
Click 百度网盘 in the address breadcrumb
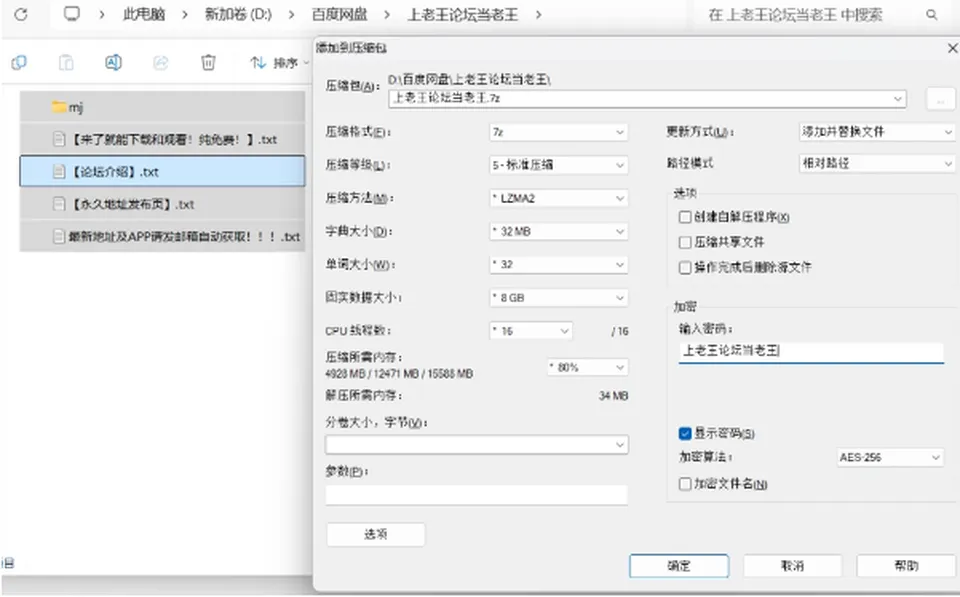coord(339,14)
